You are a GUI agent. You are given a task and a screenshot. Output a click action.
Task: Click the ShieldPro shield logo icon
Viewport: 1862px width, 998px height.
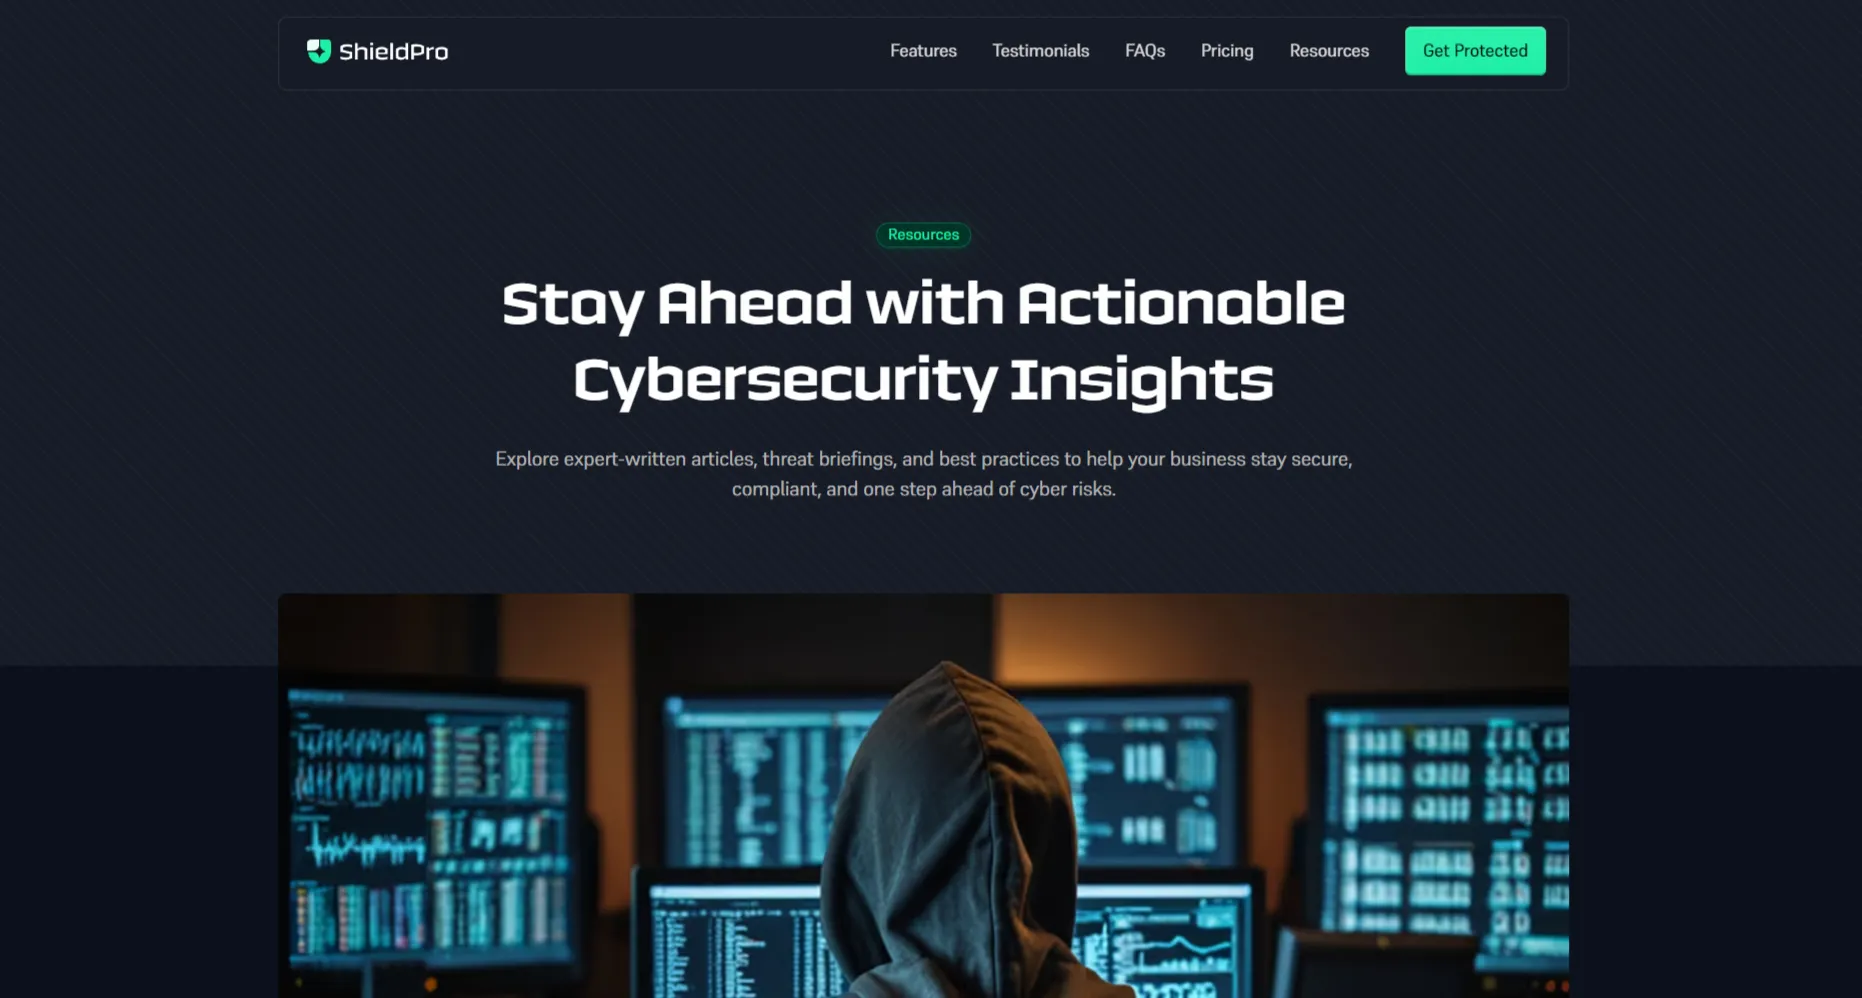click(319, 51)
